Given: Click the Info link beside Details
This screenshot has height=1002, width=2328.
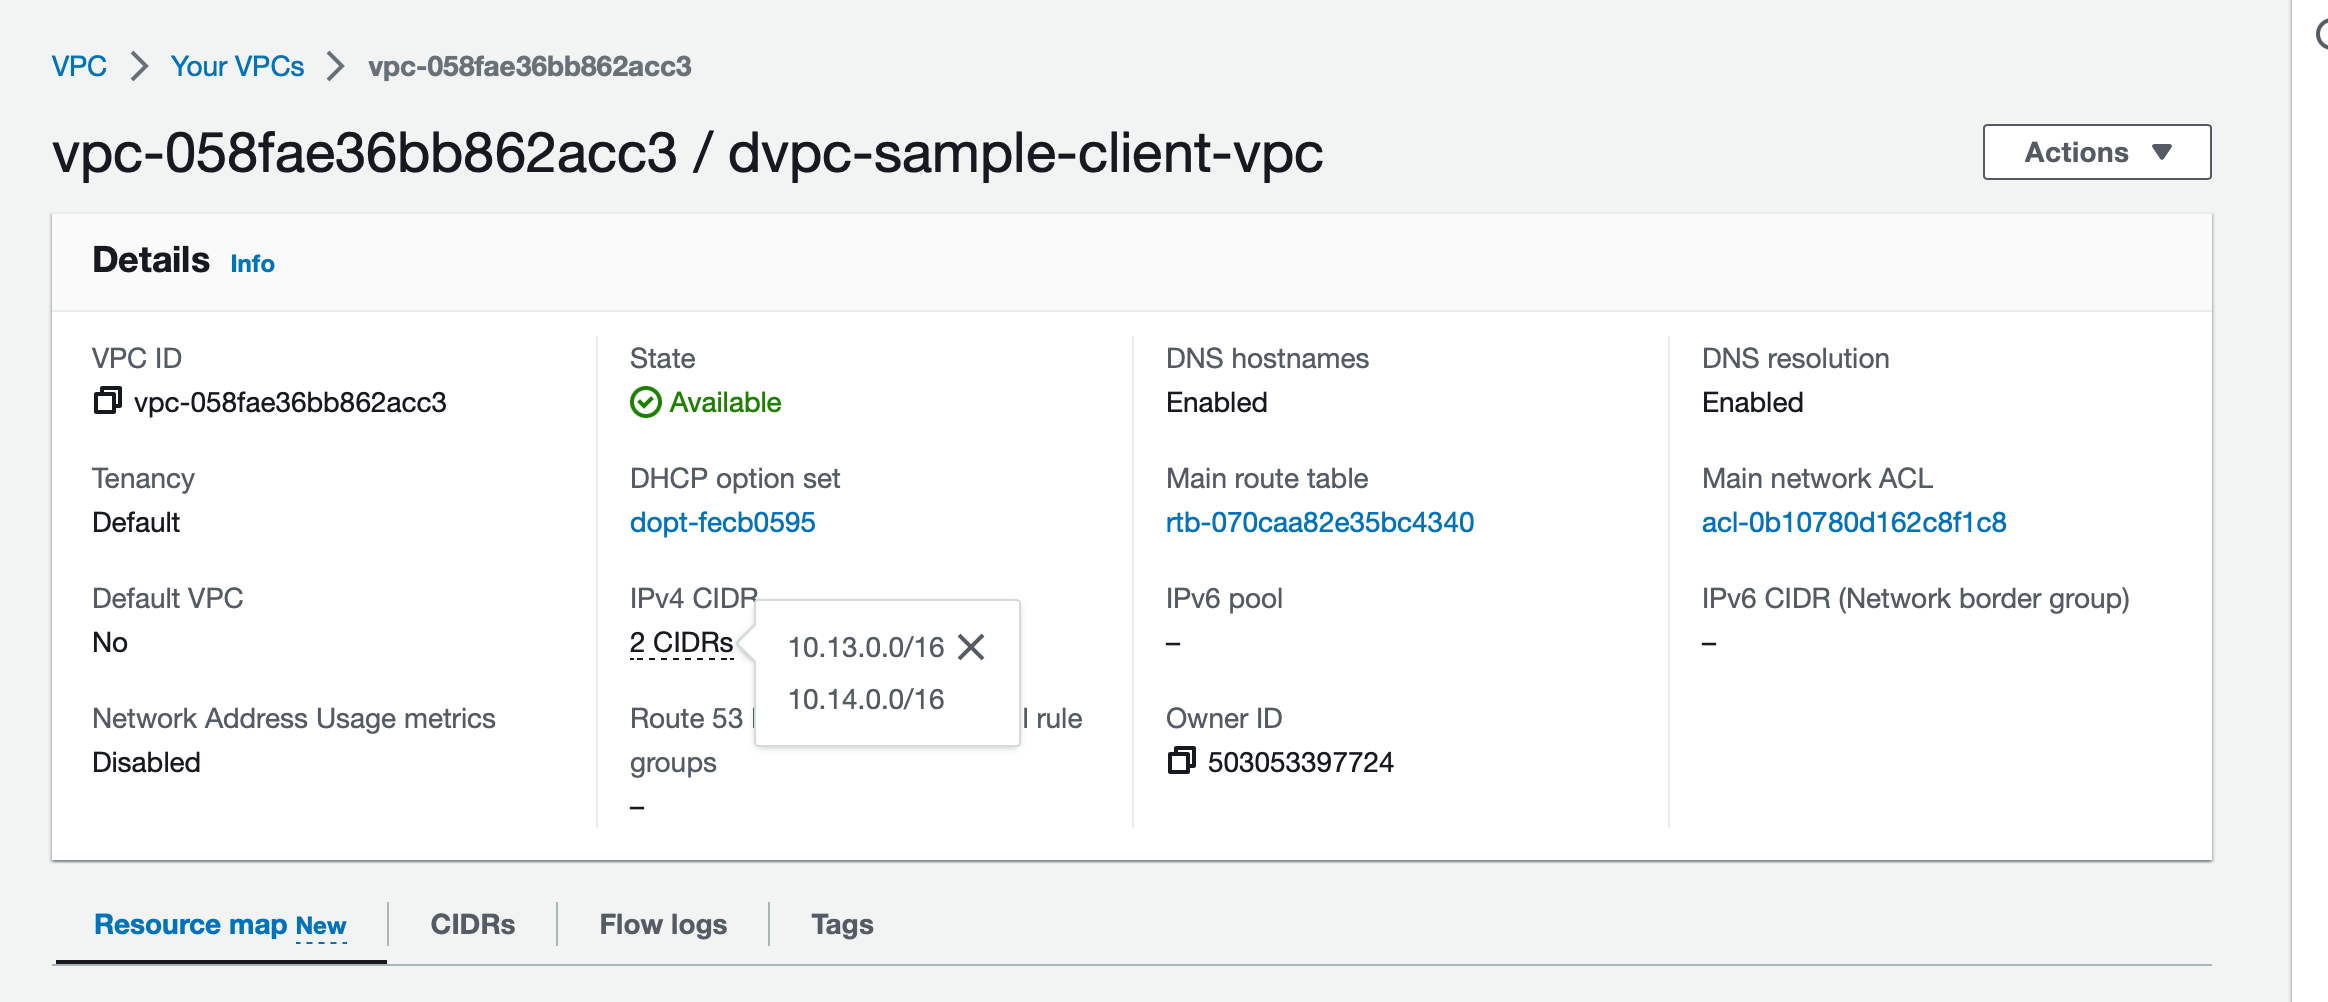Looking at the screenshot, I should [x=252, y=263].
